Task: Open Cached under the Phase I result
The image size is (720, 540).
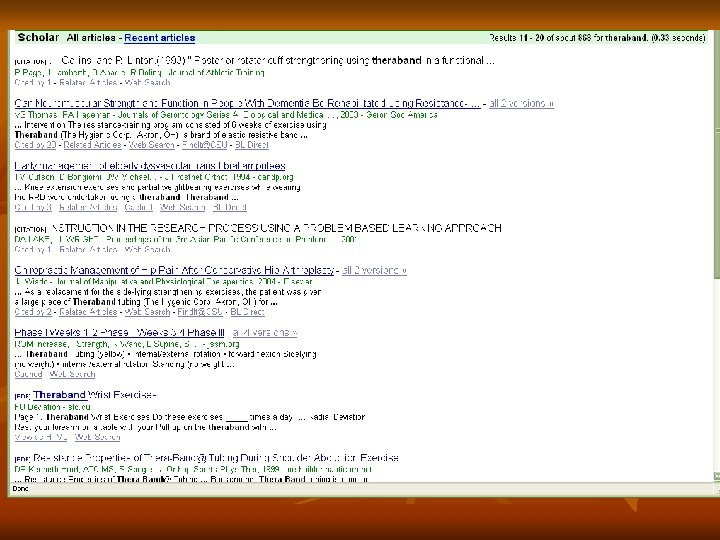Action: click(x=28, y=375)
